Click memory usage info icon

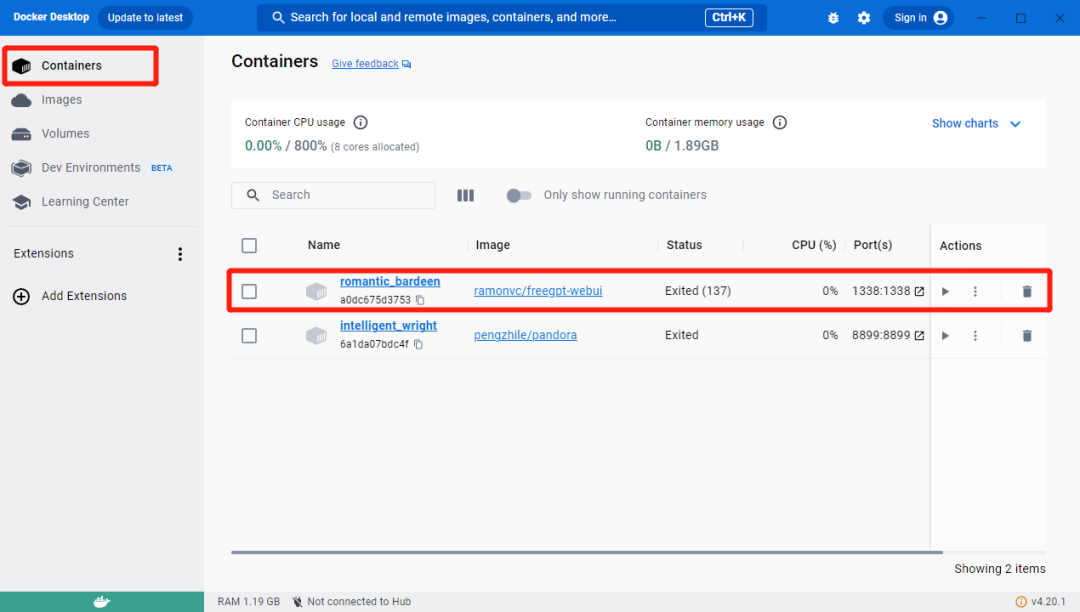pyautogui.click(x=780, y=123)
